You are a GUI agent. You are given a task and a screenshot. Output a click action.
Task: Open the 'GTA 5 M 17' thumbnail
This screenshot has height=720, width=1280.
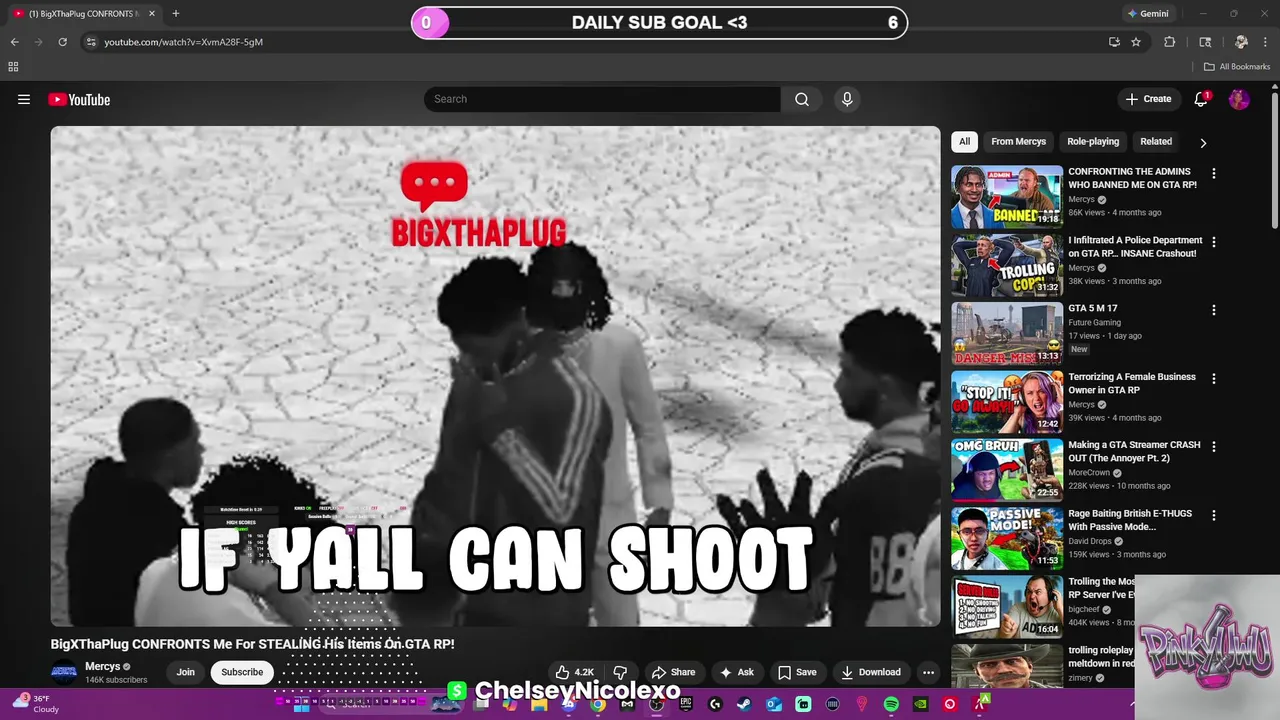(1006, 333)
